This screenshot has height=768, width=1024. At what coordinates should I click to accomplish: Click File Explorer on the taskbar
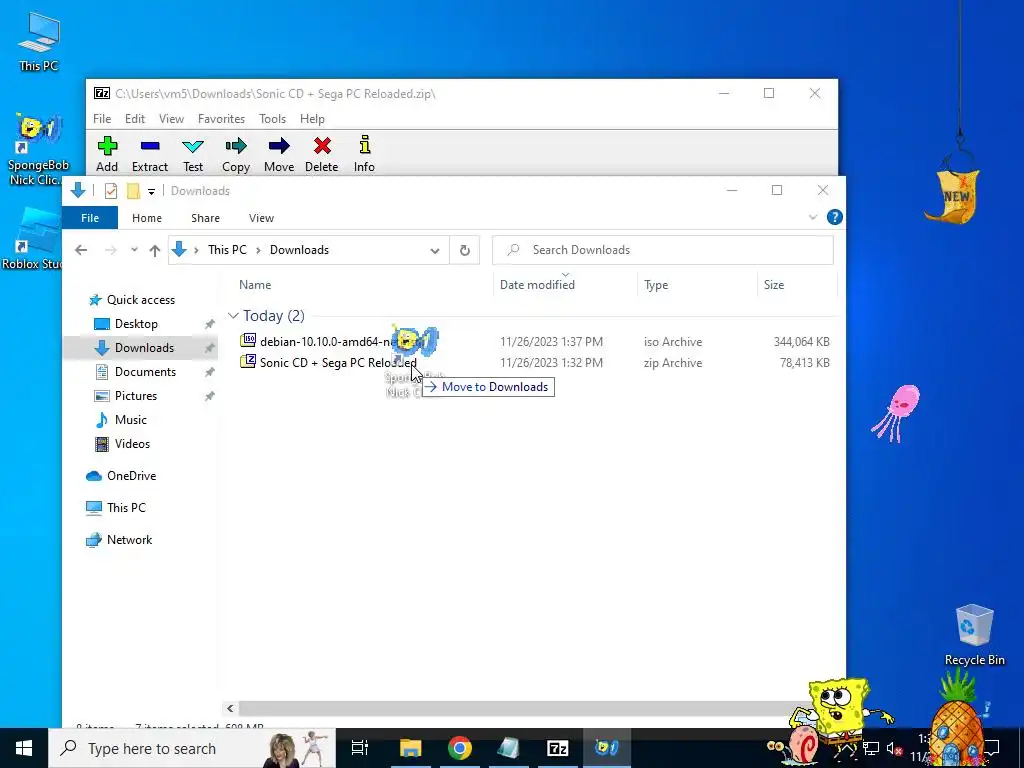[x=411, y=748]
